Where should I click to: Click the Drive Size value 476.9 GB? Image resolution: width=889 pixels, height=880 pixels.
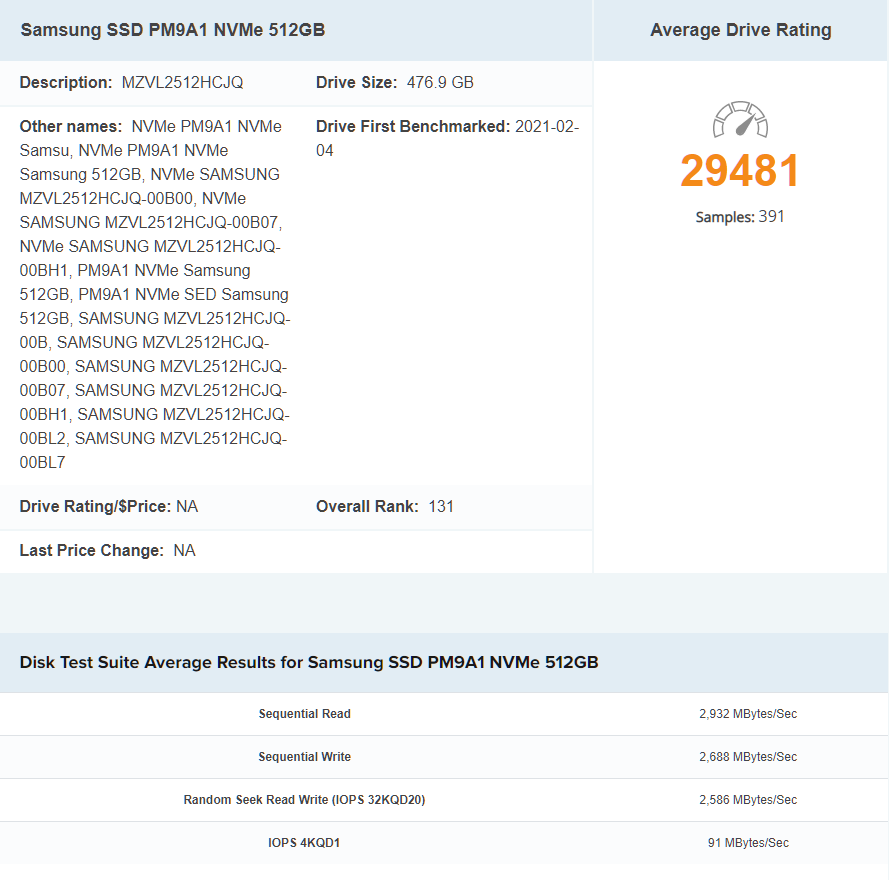(440, 83)
